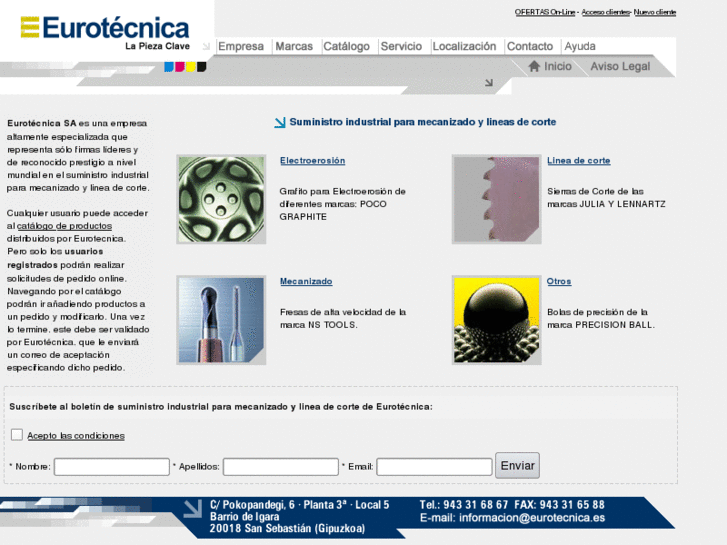Submit the form with Enviar
727x545 pixels.
click(517, 465)
